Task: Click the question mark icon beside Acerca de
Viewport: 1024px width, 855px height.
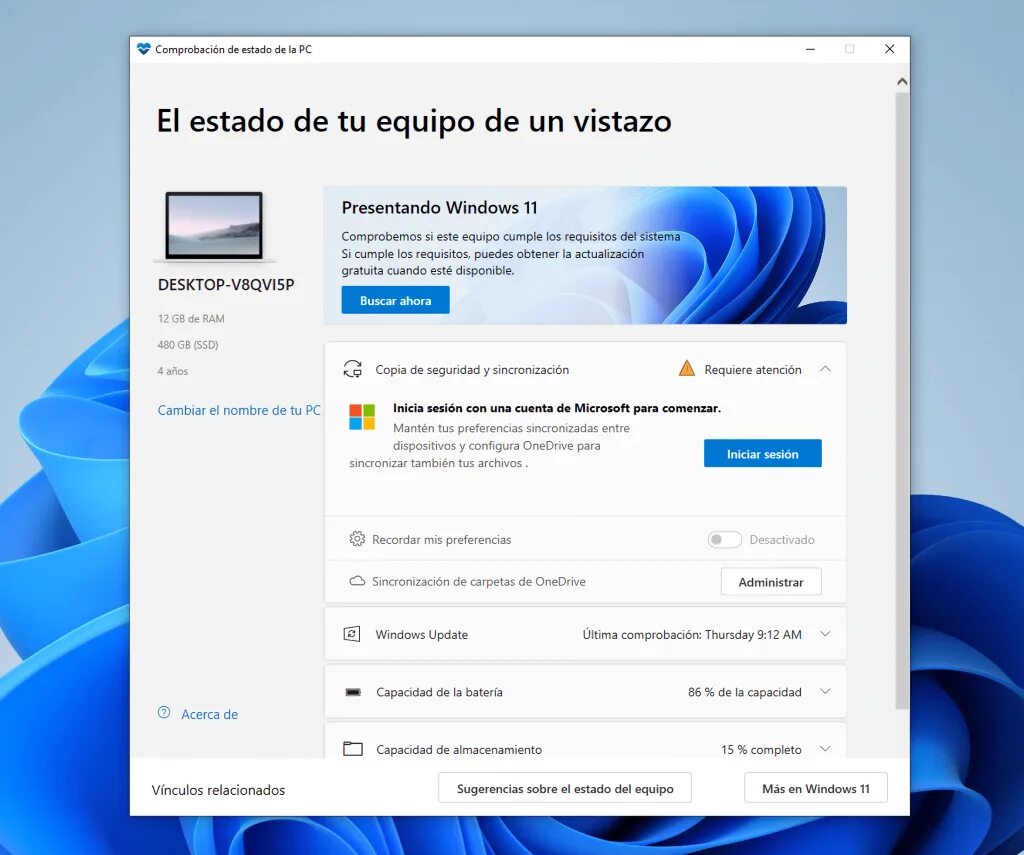Action: point(164,713)
